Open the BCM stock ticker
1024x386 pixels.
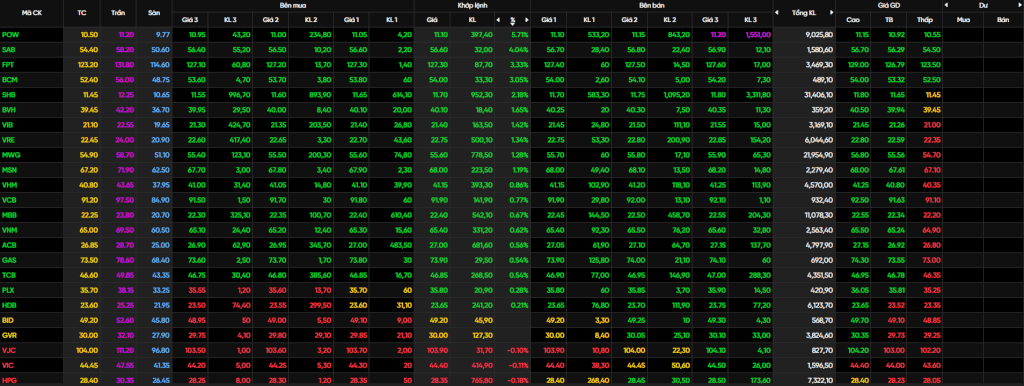point(10,80)
